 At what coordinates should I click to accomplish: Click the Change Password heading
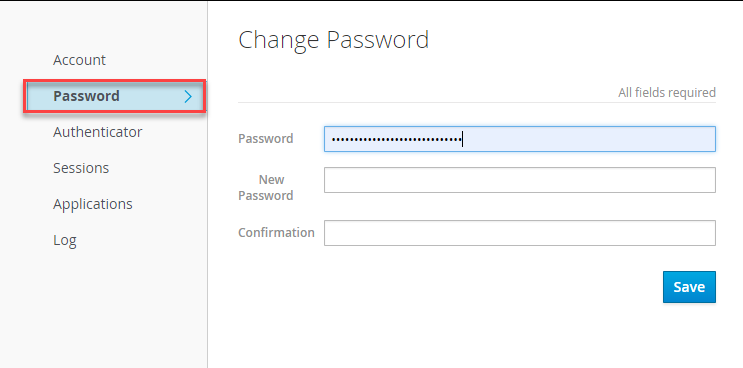pyautogui.click(x=334, y=40)
